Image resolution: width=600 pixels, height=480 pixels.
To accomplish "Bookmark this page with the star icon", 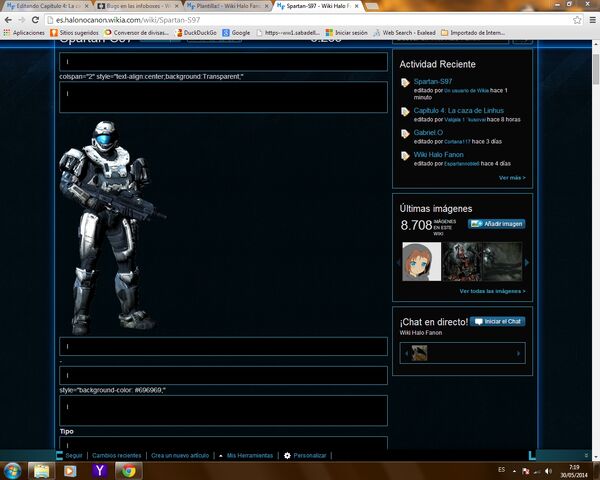I will point(577,20).
